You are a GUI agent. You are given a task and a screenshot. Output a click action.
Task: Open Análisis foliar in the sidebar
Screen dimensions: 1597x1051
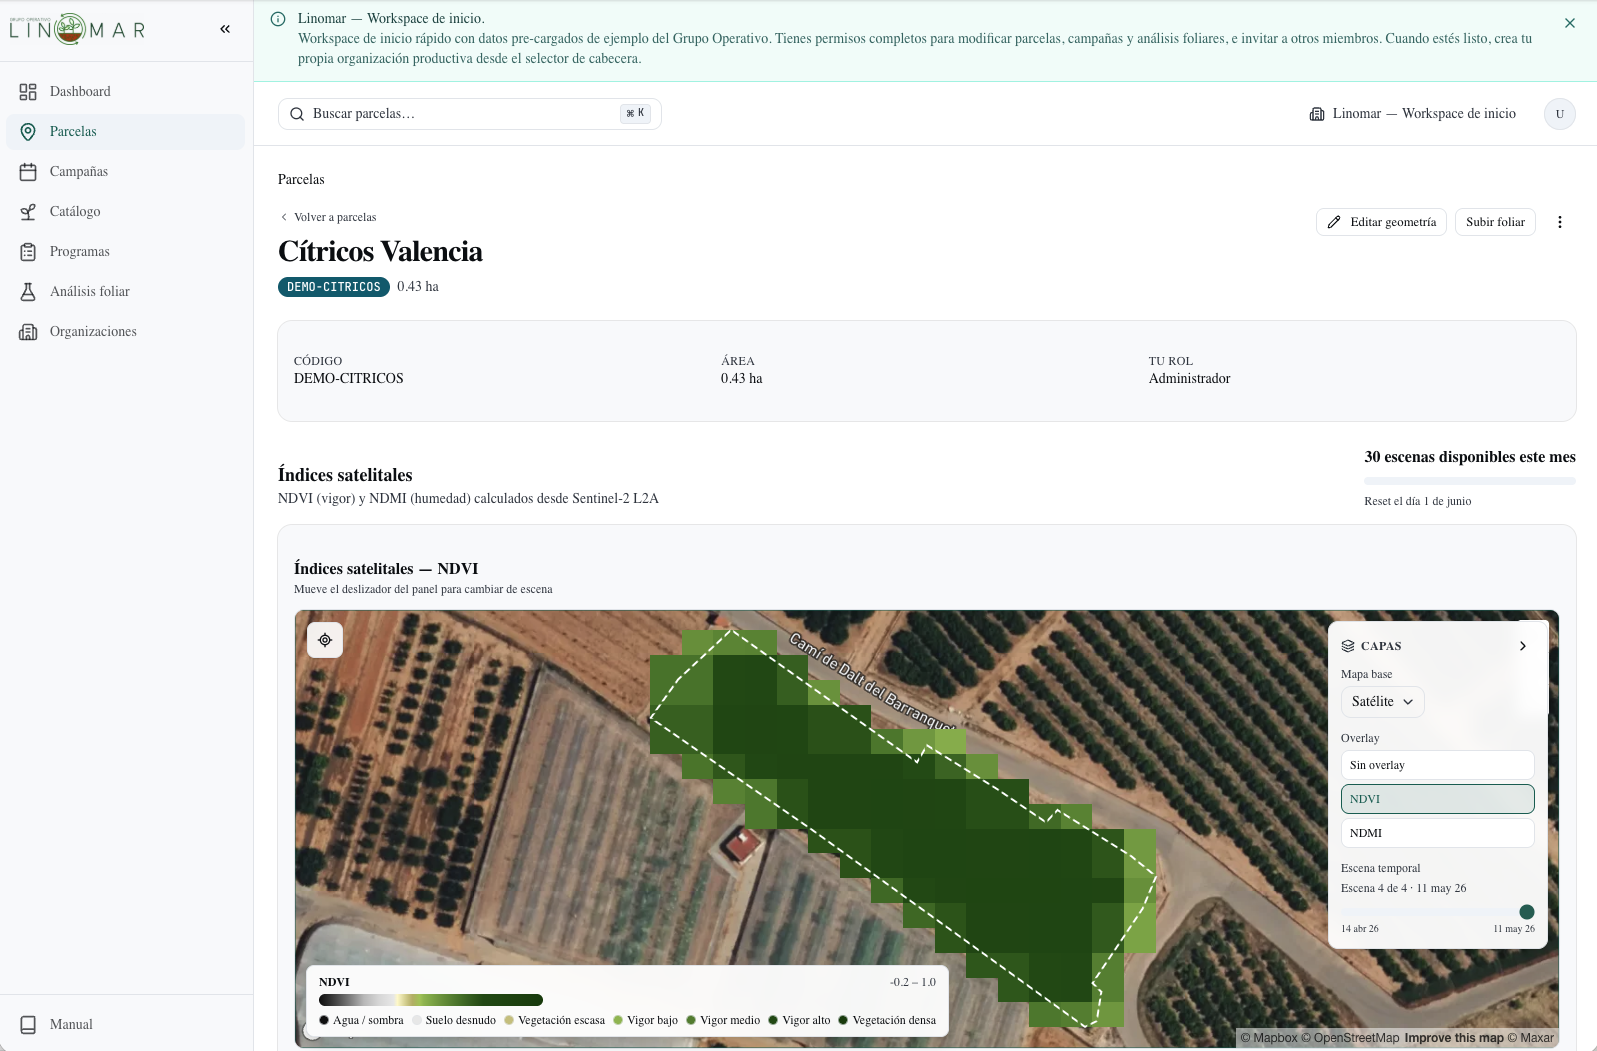click(x=125, y=292)
